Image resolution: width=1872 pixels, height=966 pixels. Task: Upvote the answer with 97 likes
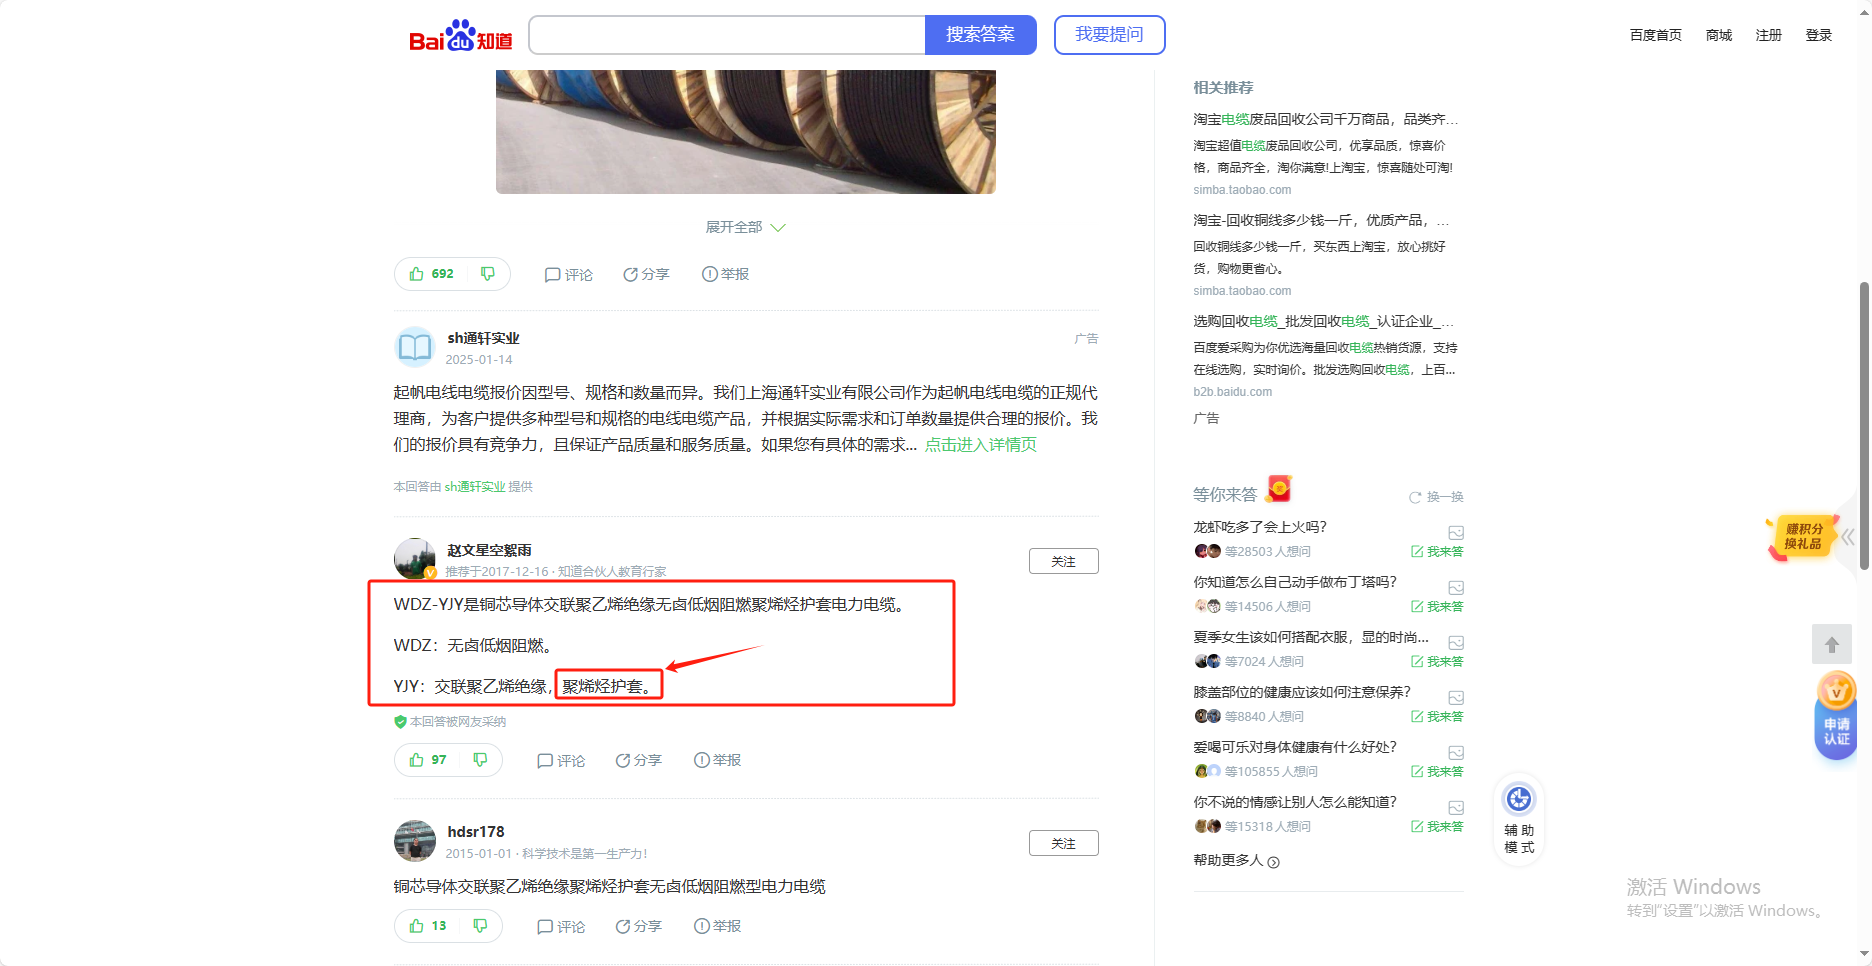pyautogui.click(x=428, y=760)
